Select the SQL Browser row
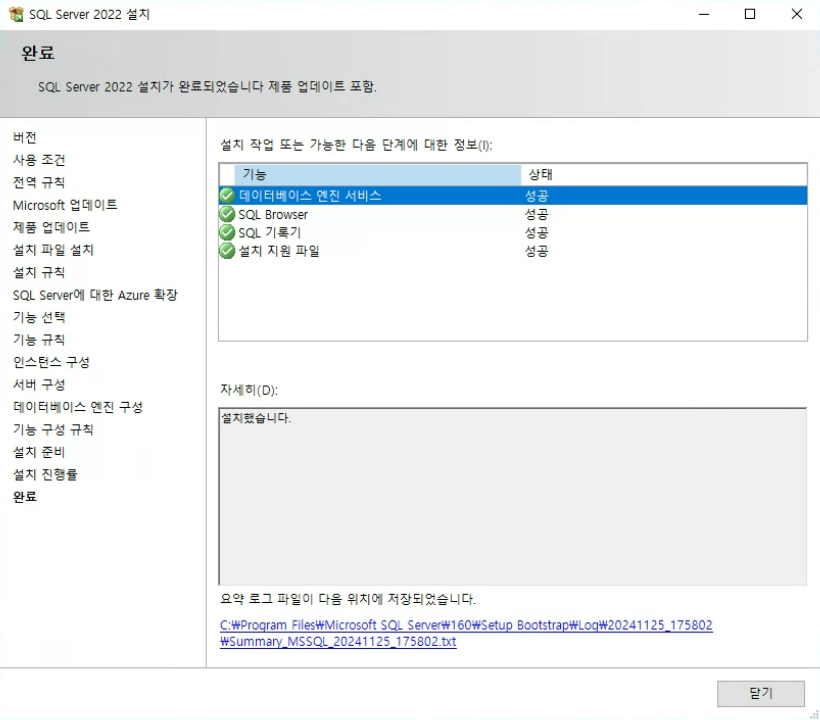 pyautogui.click(x=513, y=214)
